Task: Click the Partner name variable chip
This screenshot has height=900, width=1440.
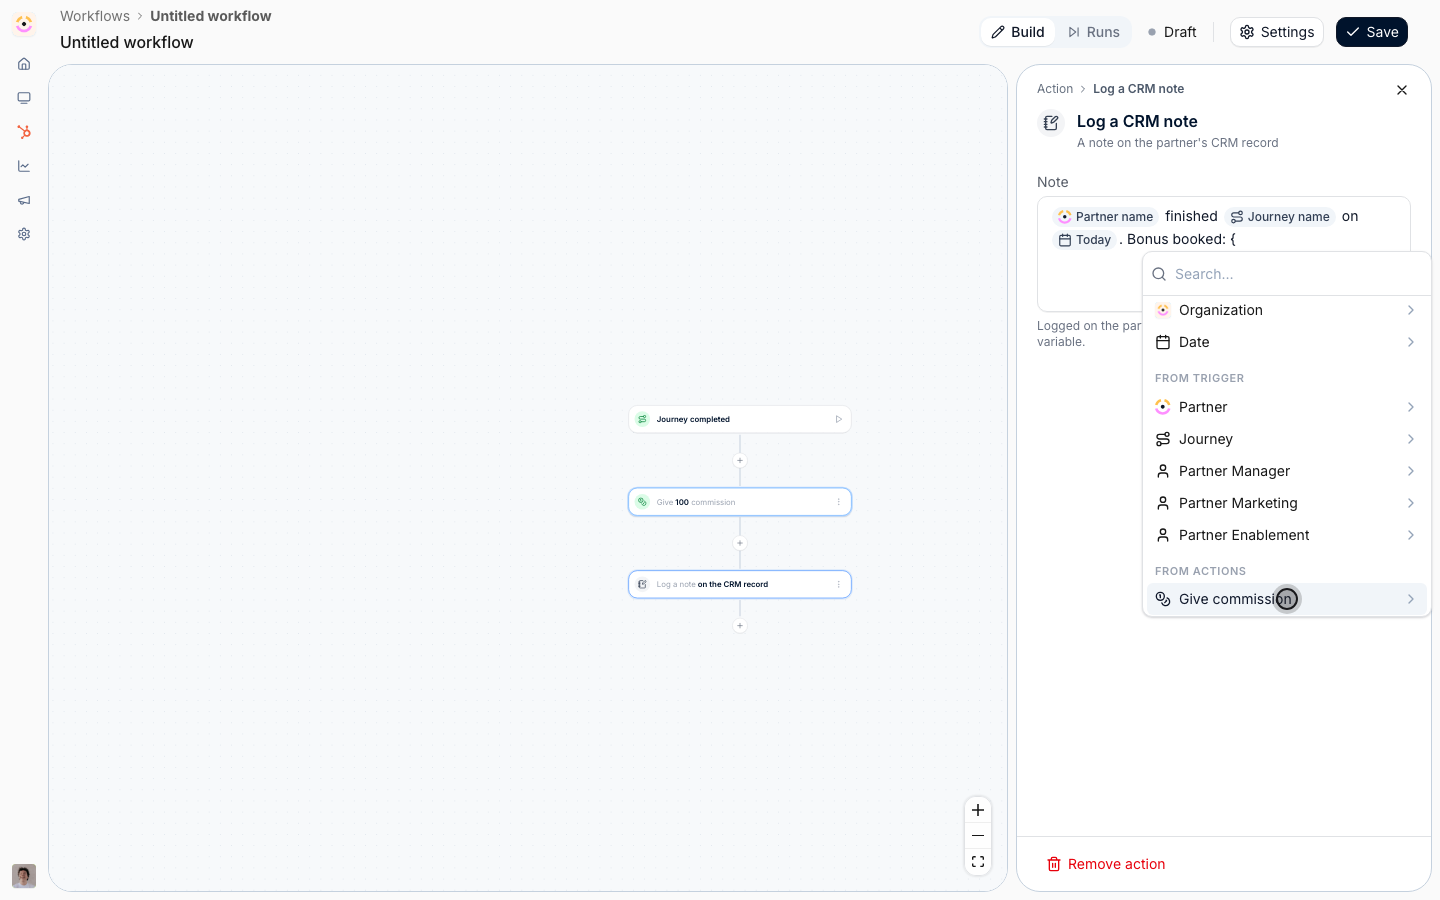Action: point(1106,216)
